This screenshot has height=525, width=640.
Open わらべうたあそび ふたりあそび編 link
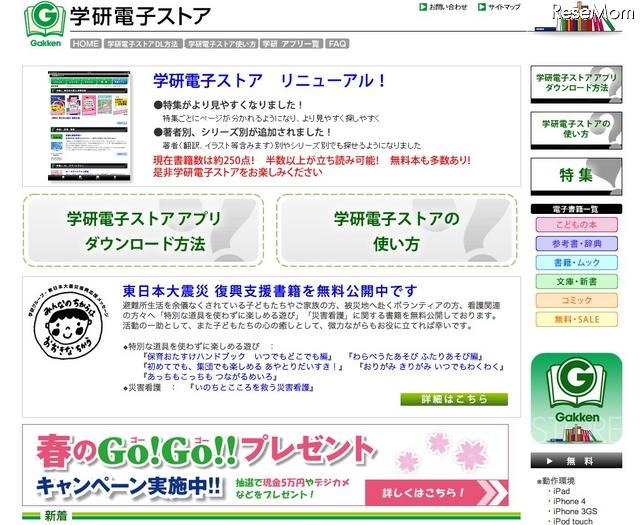415,356
